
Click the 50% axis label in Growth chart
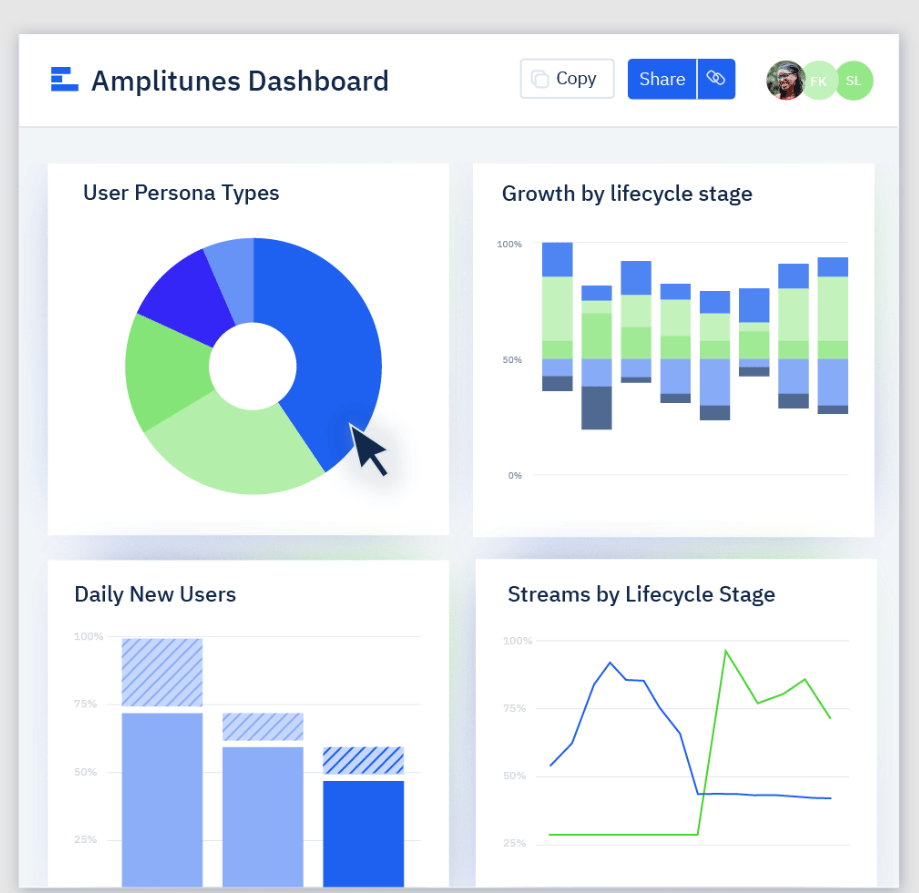click(x=512, y=359)
